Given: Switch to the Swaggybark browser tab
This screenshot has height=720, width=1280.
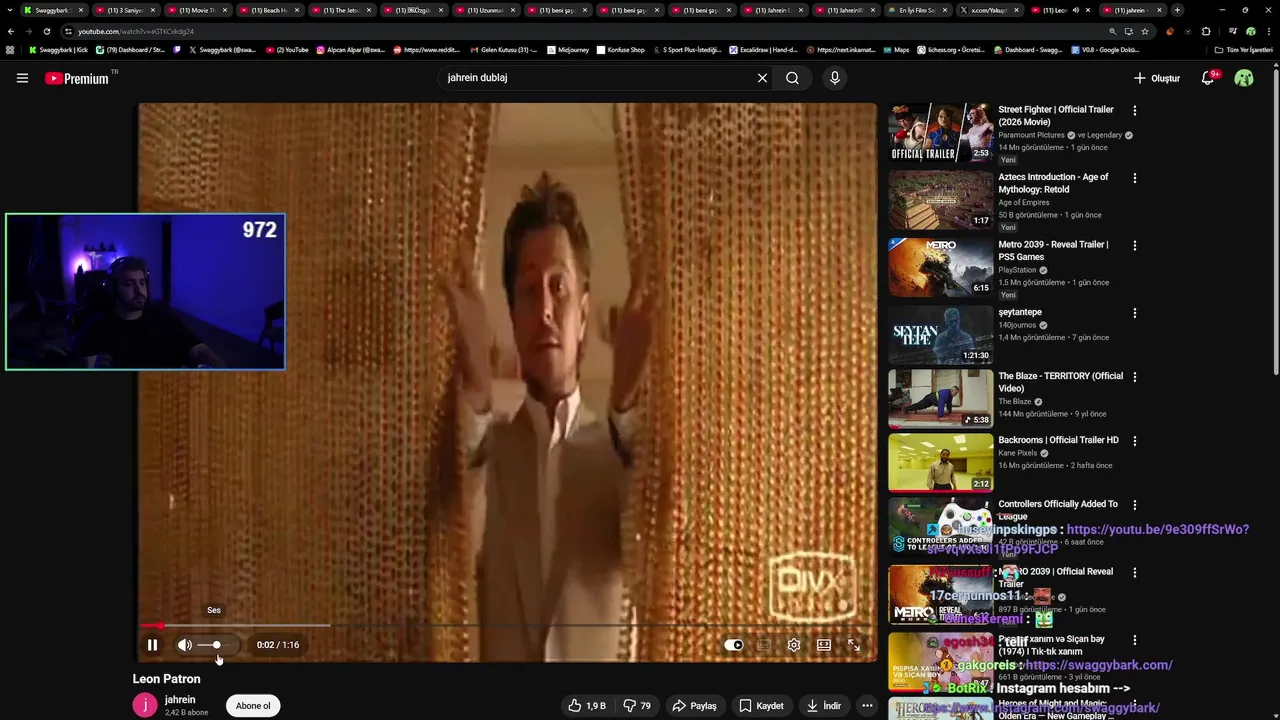Looking at the screenshot, I should click(52, 10).
